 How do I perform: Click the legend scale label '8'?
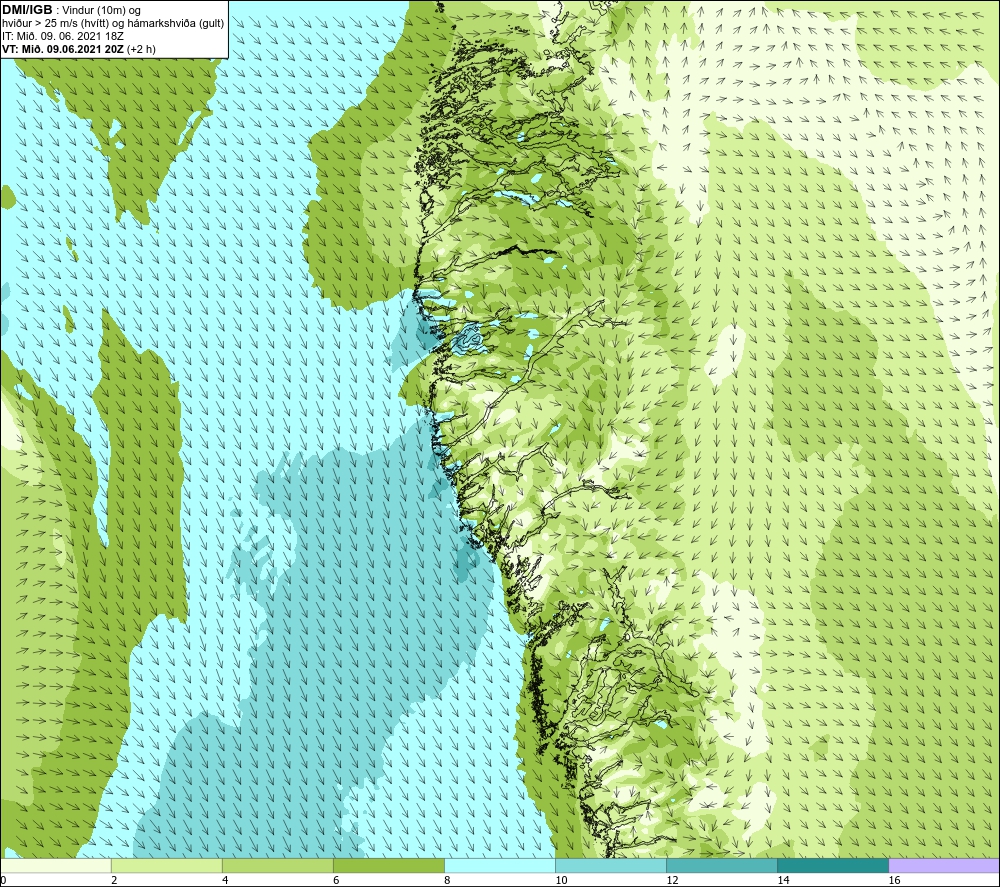click(x=447, y=880)
